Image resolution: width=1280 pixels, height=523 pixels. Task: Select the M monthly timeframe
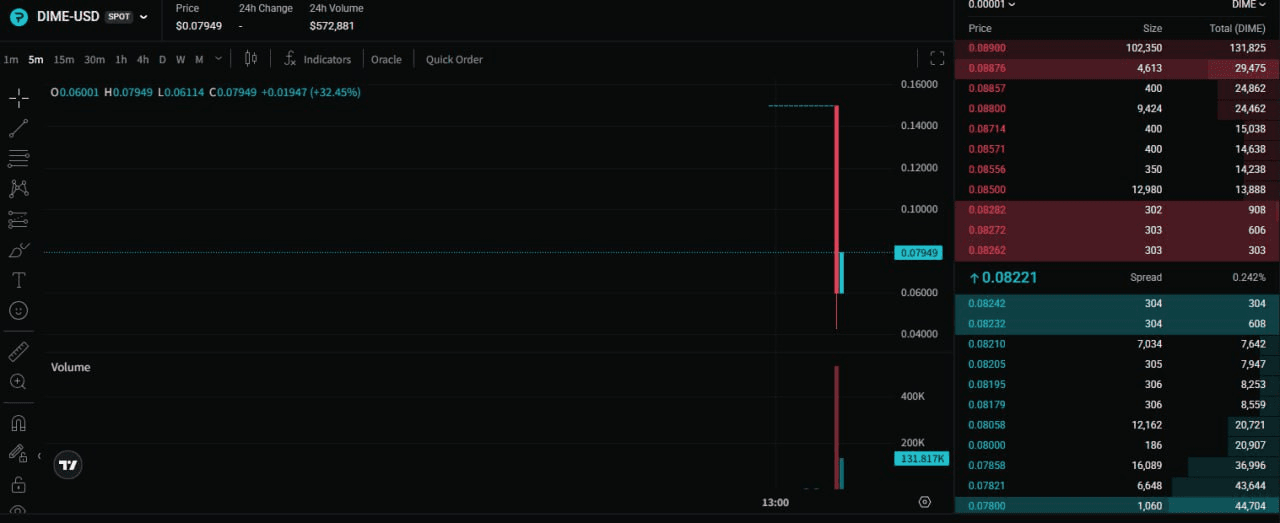(199, 59)
